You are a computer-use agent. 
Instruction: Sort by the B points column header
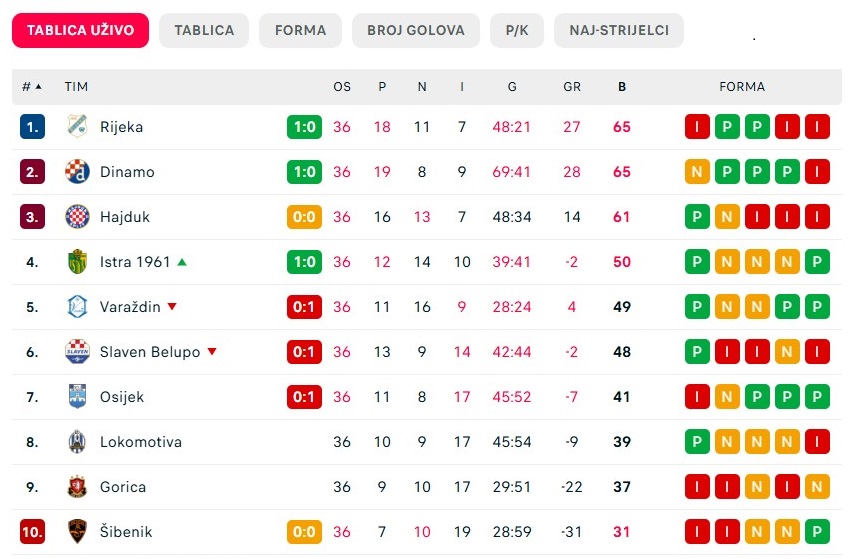click(622, 86)
